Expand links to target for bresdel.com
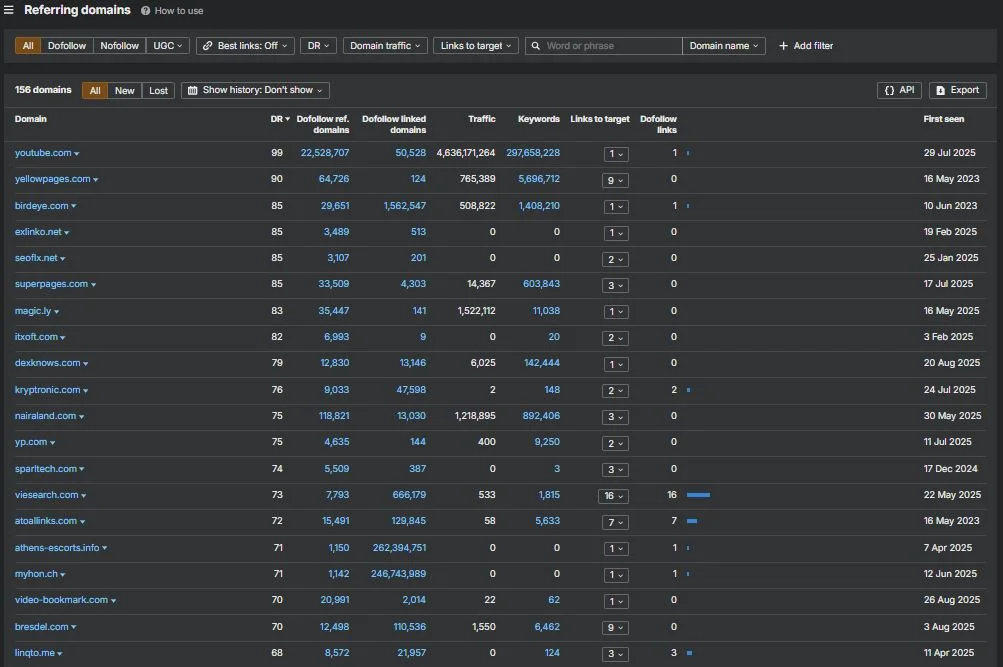 [615, 628]
